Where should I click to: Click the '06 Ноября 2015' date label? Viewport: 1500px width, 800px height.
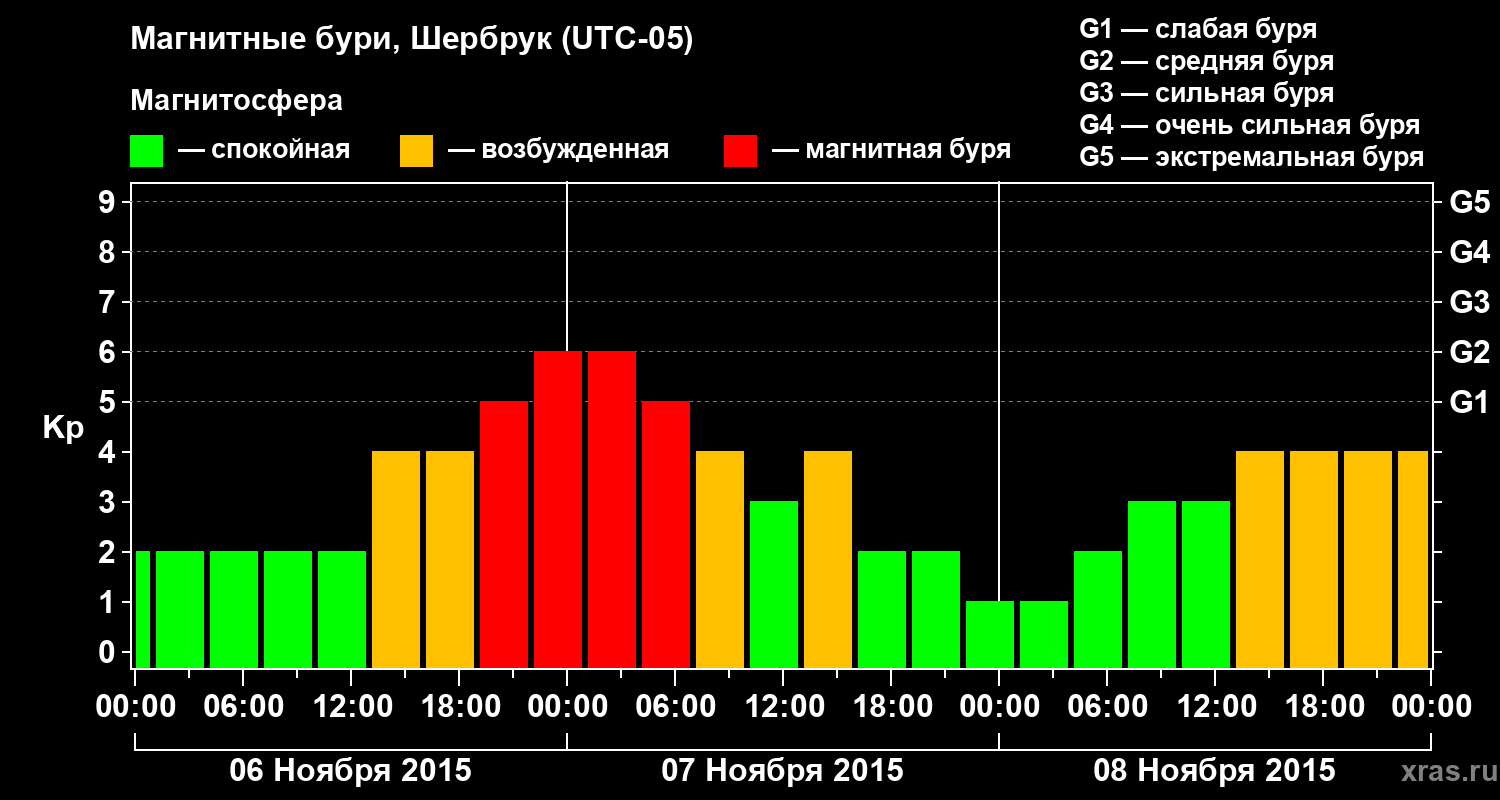pyautogui.click(x=350, y=771)
